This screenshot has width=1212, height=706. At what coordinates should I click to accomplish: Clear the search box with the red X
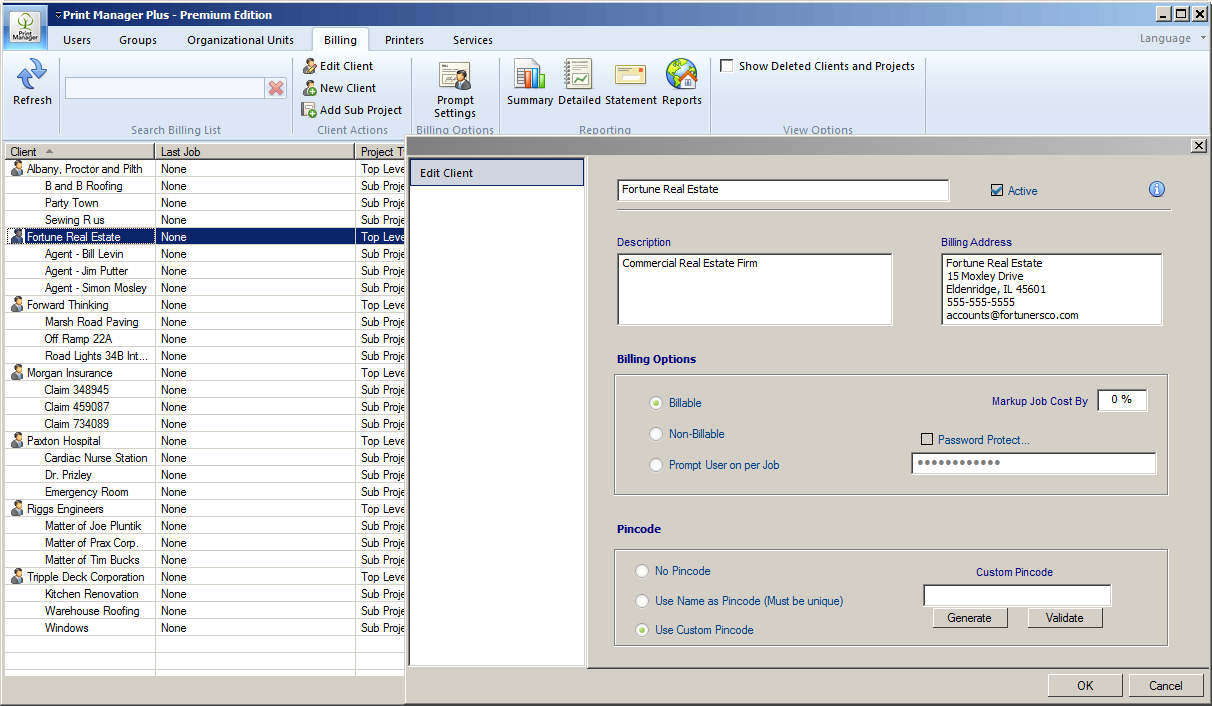click(x=276, y=89)
